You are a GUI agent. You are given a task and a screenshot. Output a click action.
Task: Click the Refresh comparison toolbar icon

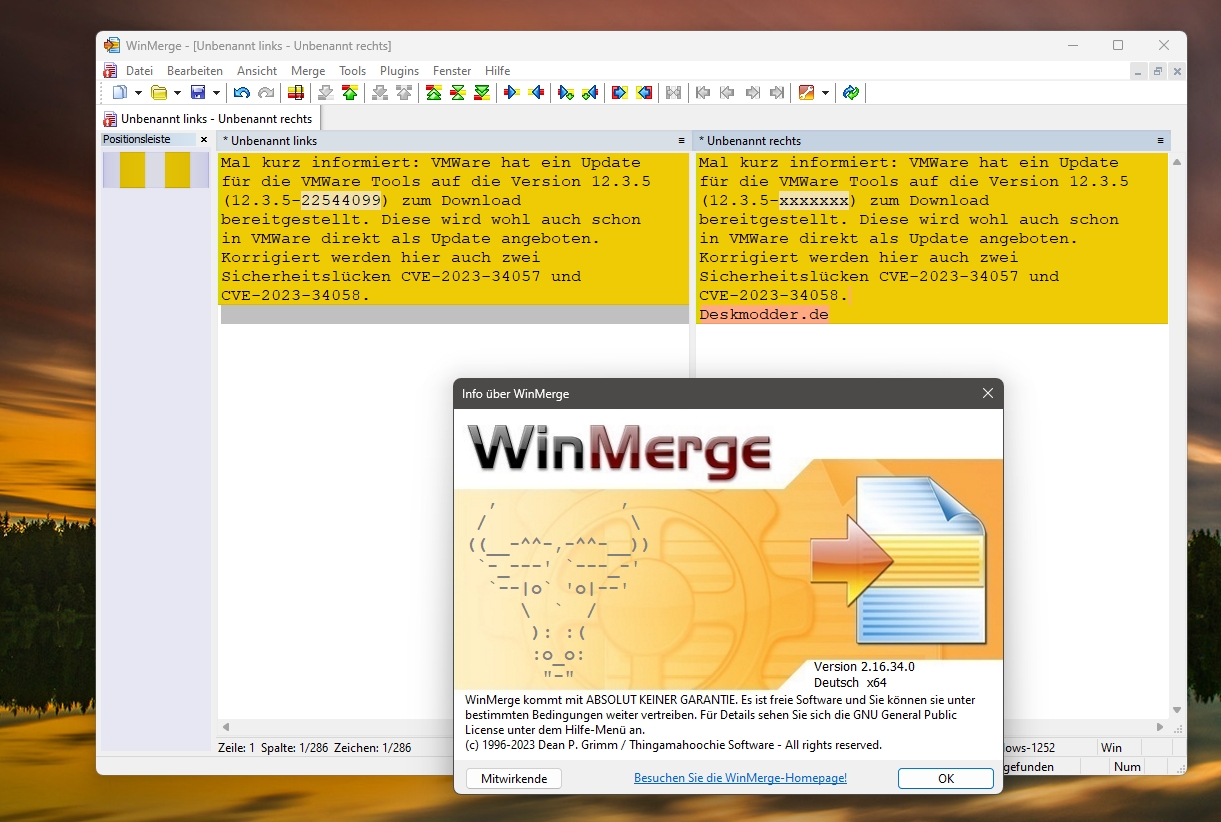(851, 93)
